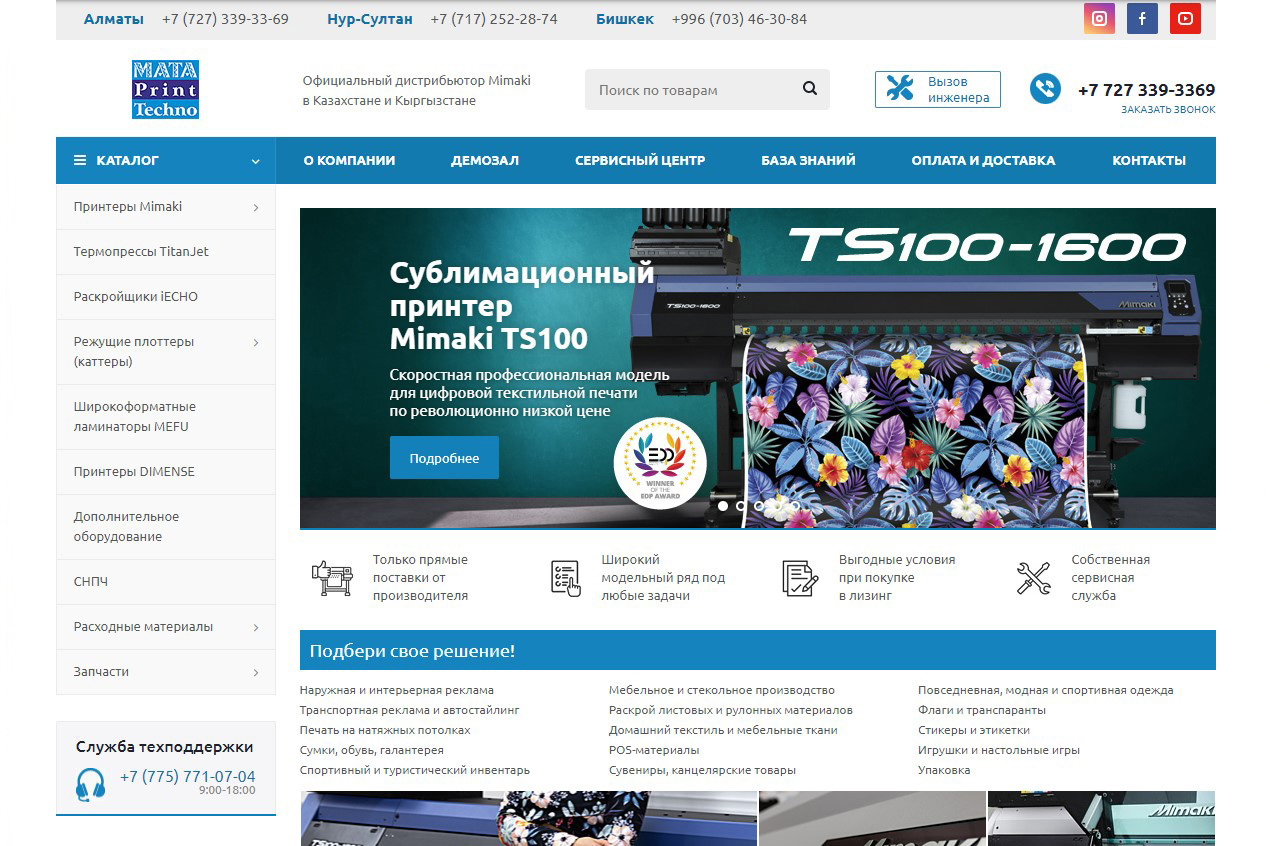Open Игрушки и настольные игры link
The height and width of the screenshot is (846, 1270).
tap(999, 750)
